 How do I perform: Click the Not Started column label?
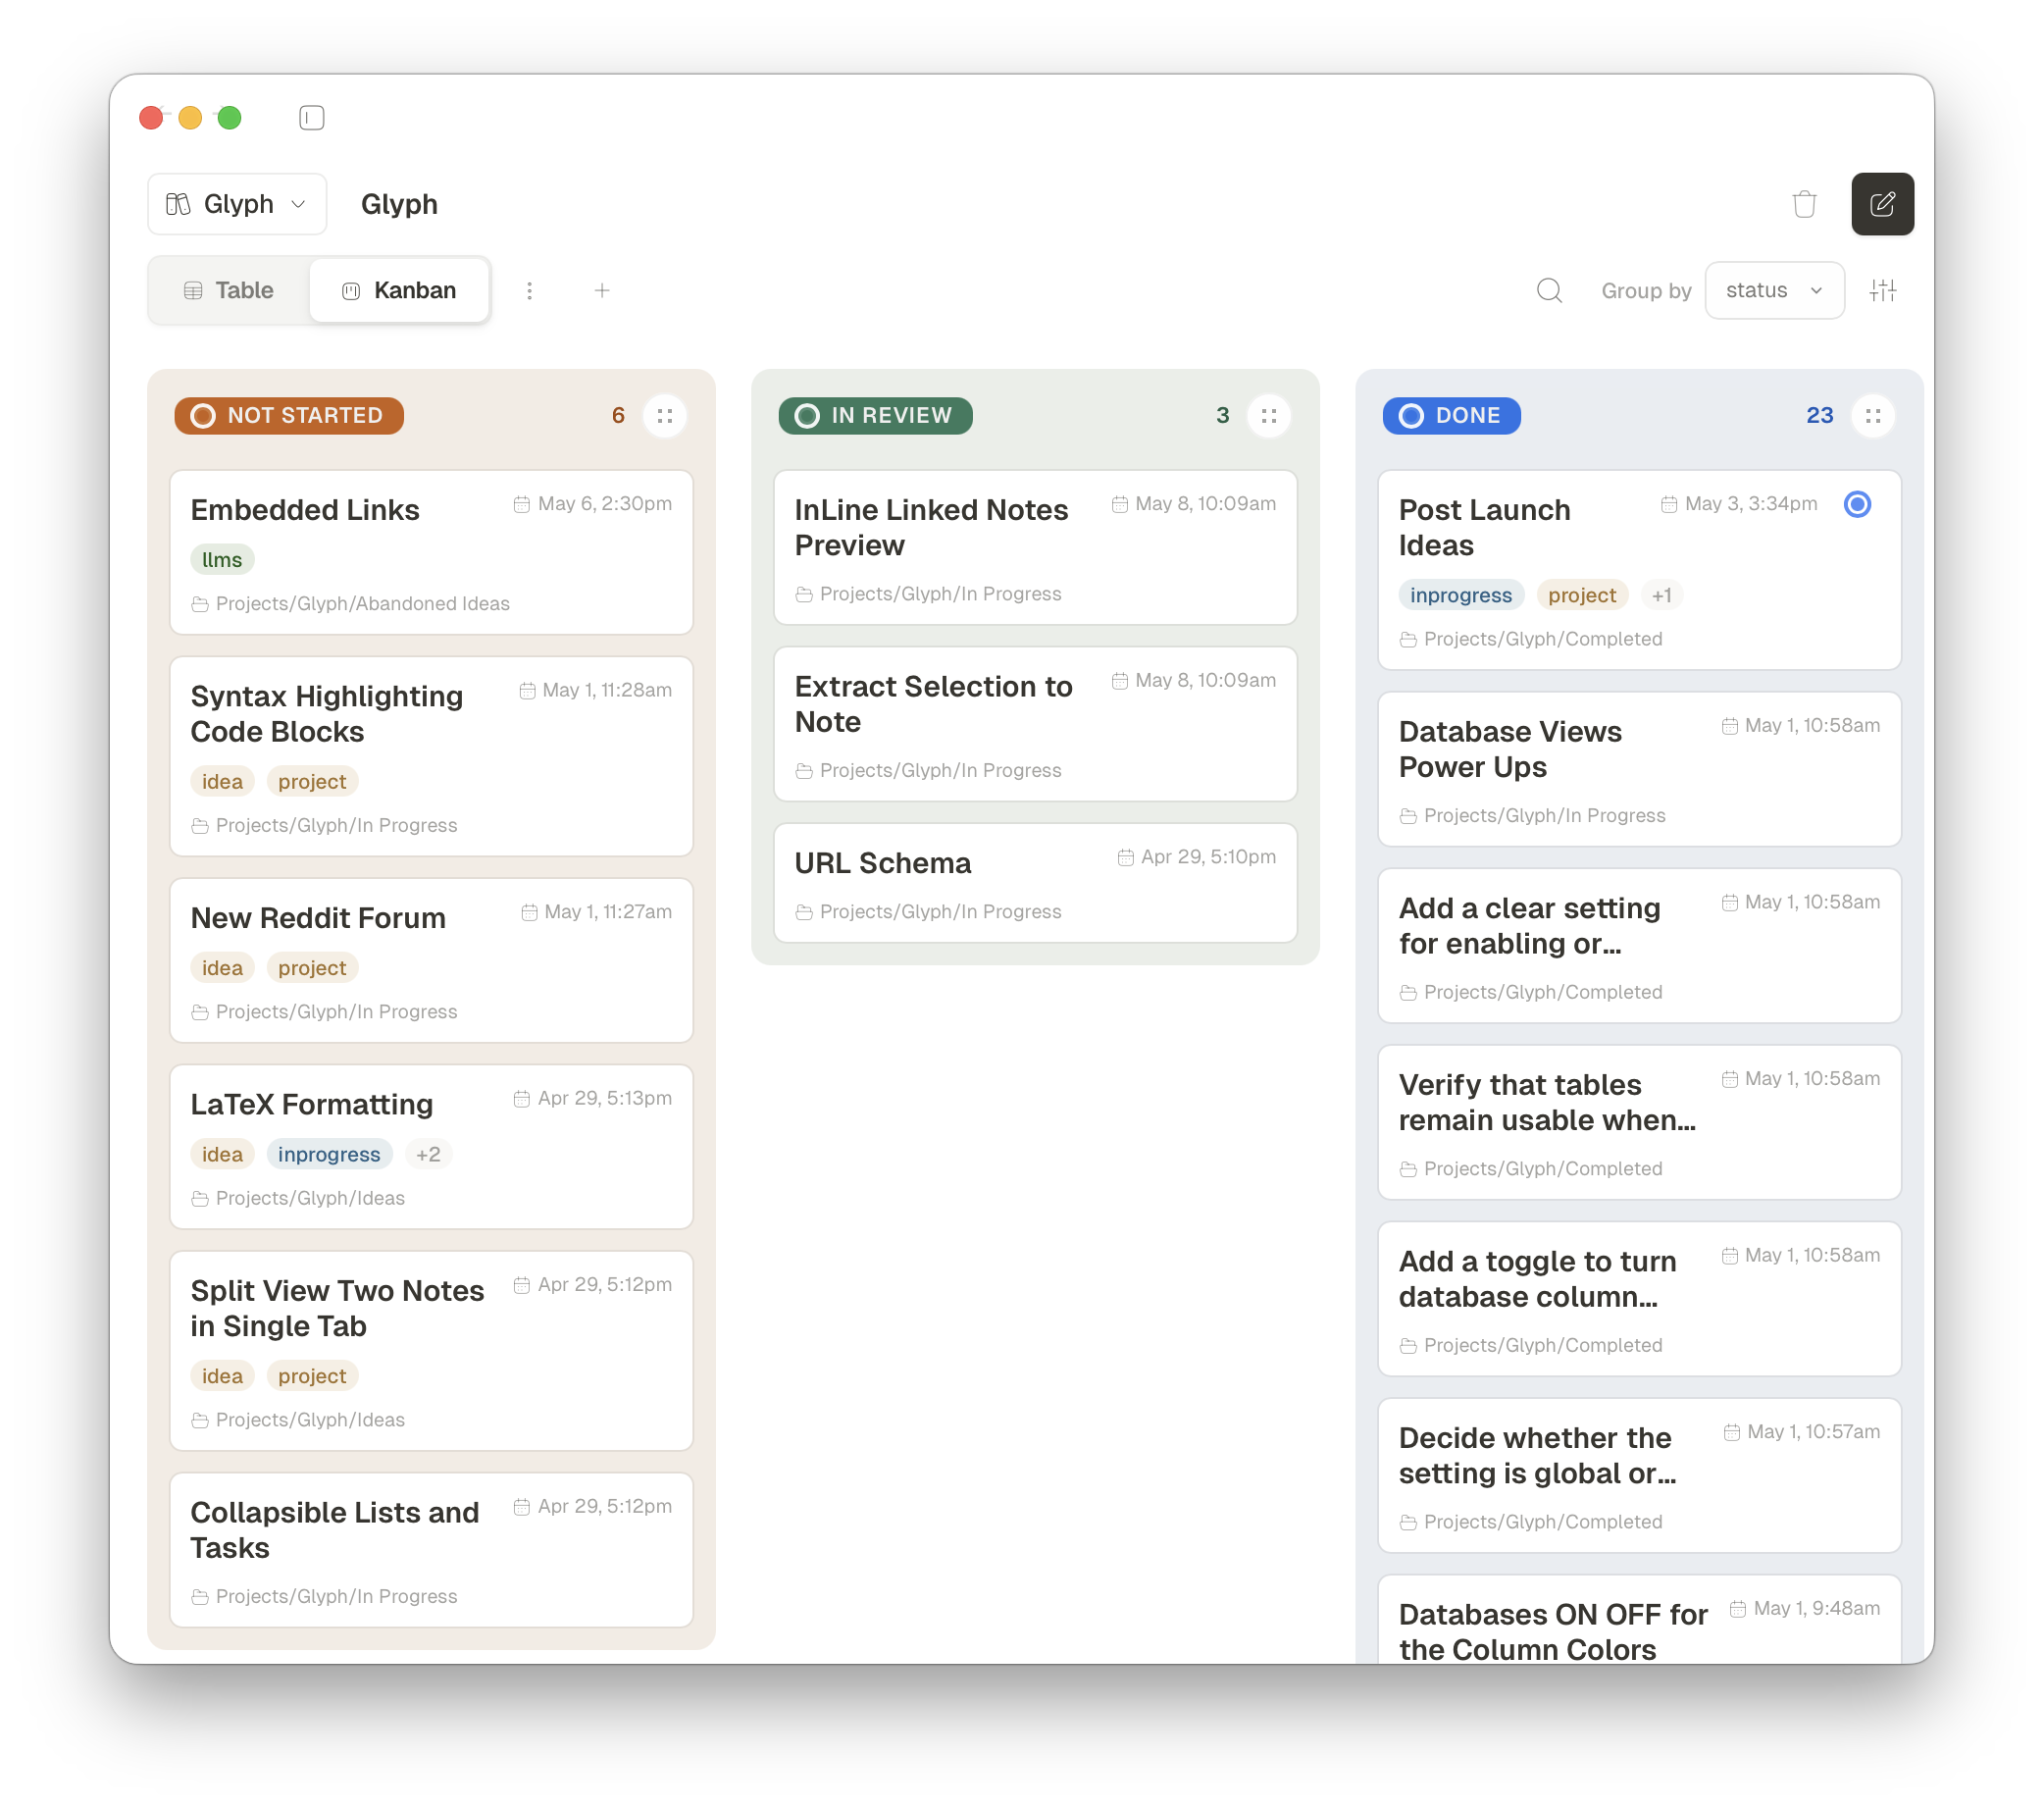289,416
